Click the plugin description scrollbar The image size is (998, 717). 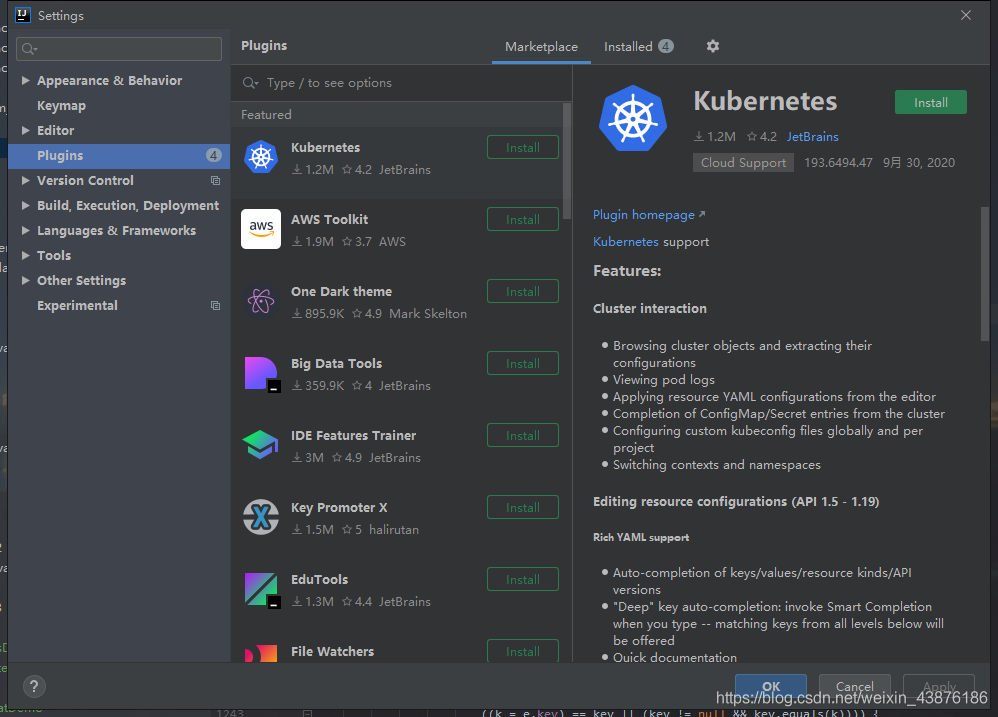985,274
